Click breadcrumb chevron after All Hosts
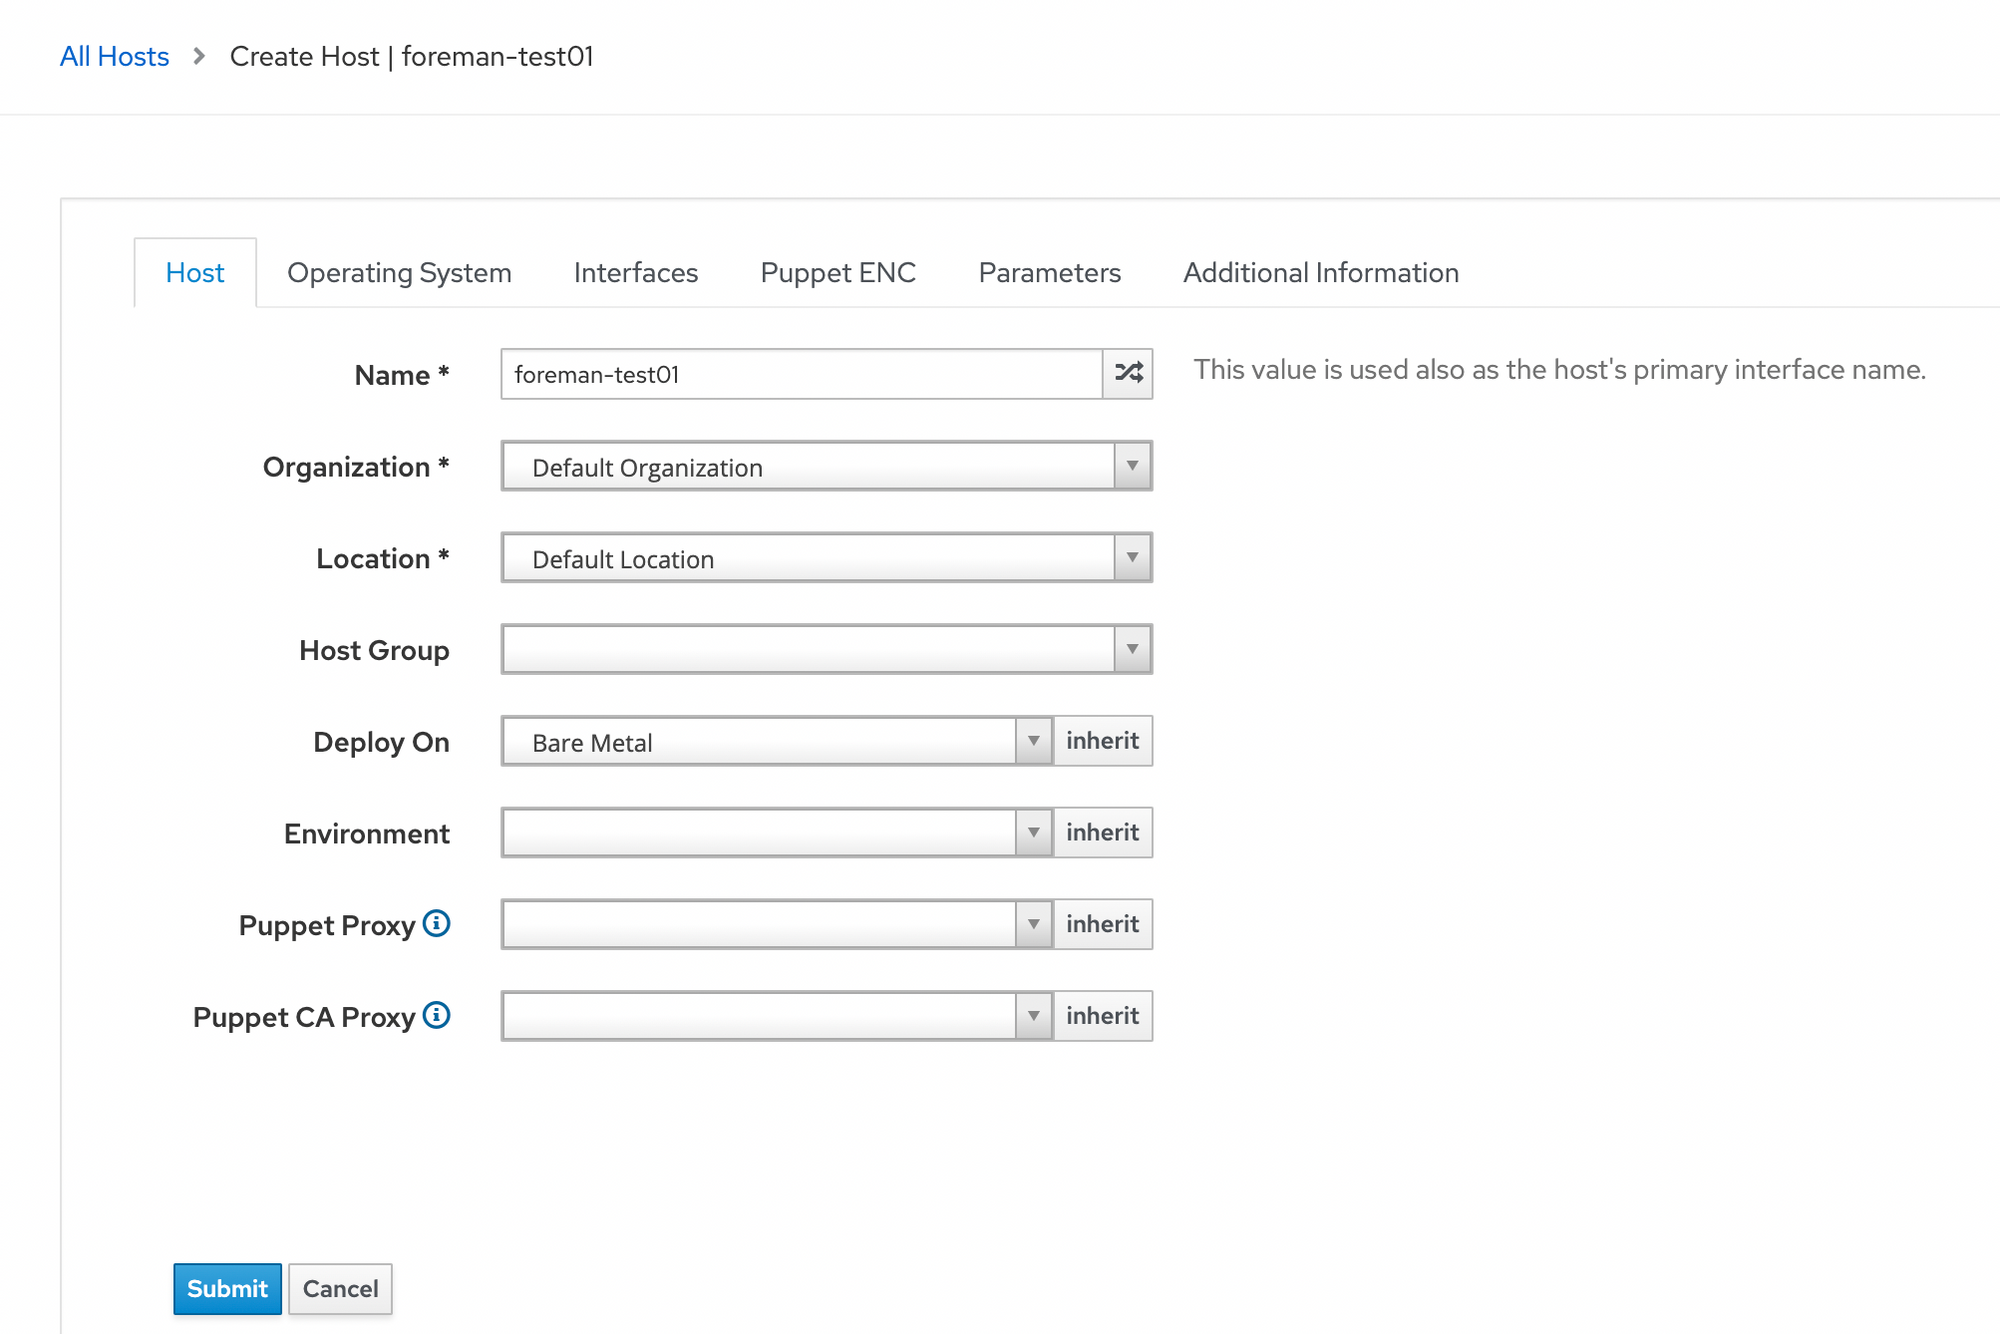This screenshot has height=1334, width=2000. click(x=199, y=56)
